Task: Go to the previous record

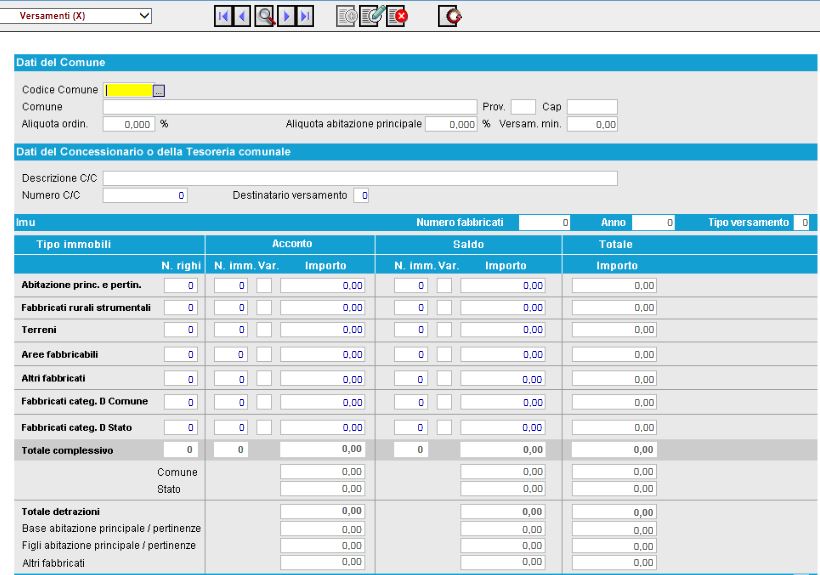Action: tap(245, 16)
